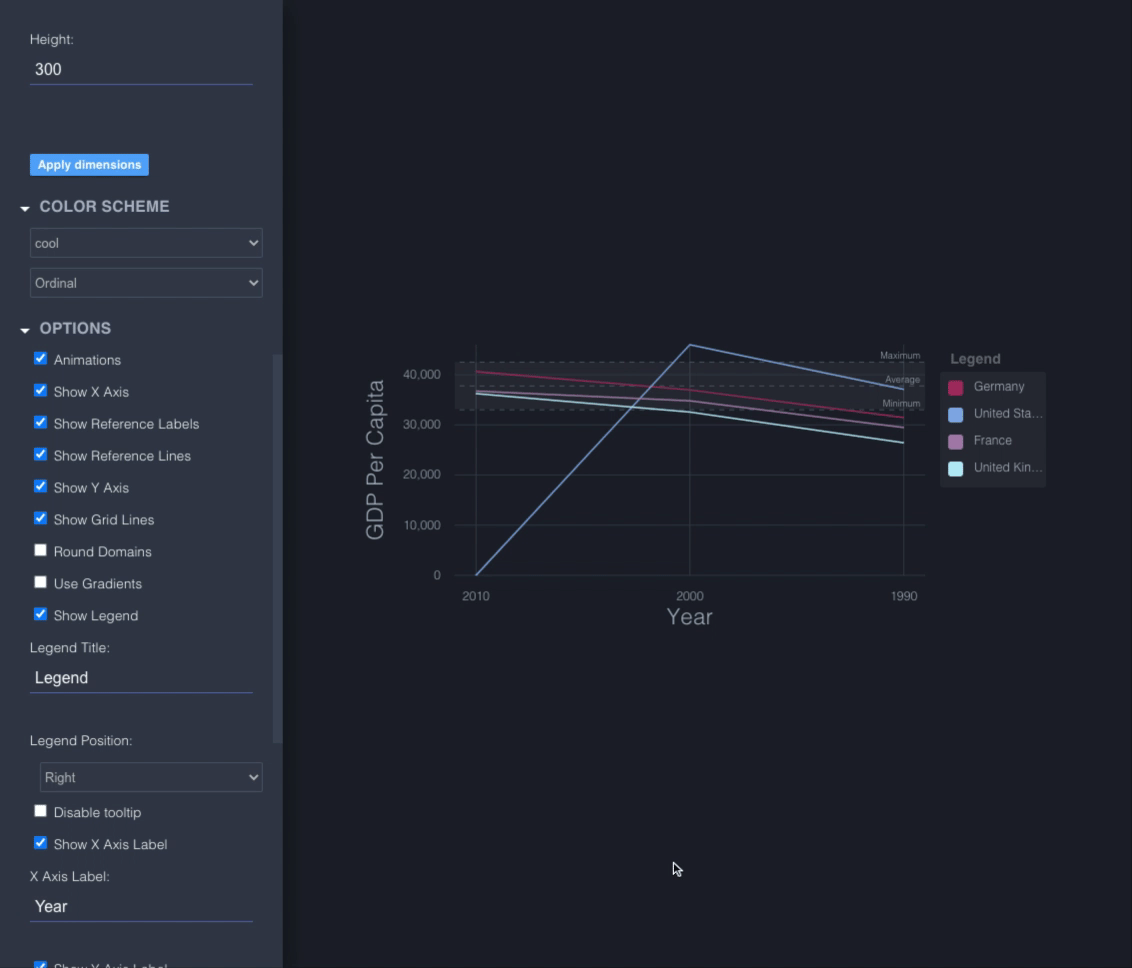Image resolution: width=1132 pixels, height=968 pixels.
Task: Collapse the COLOR SCHEME section
Action: click(x=25, y=208)
